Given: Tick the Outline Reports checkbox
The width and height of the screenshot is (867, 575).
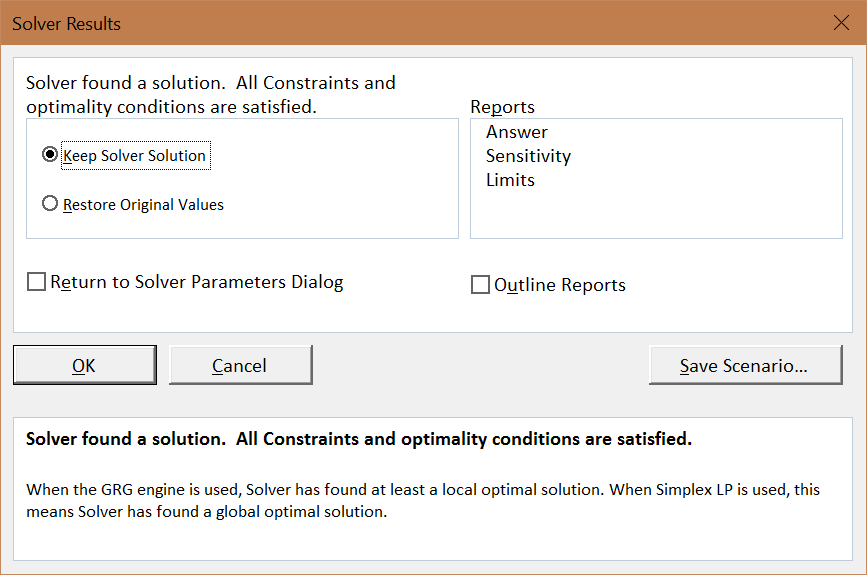Looking at the screenshot, I should pyautogui.click(x=480, y=285).
